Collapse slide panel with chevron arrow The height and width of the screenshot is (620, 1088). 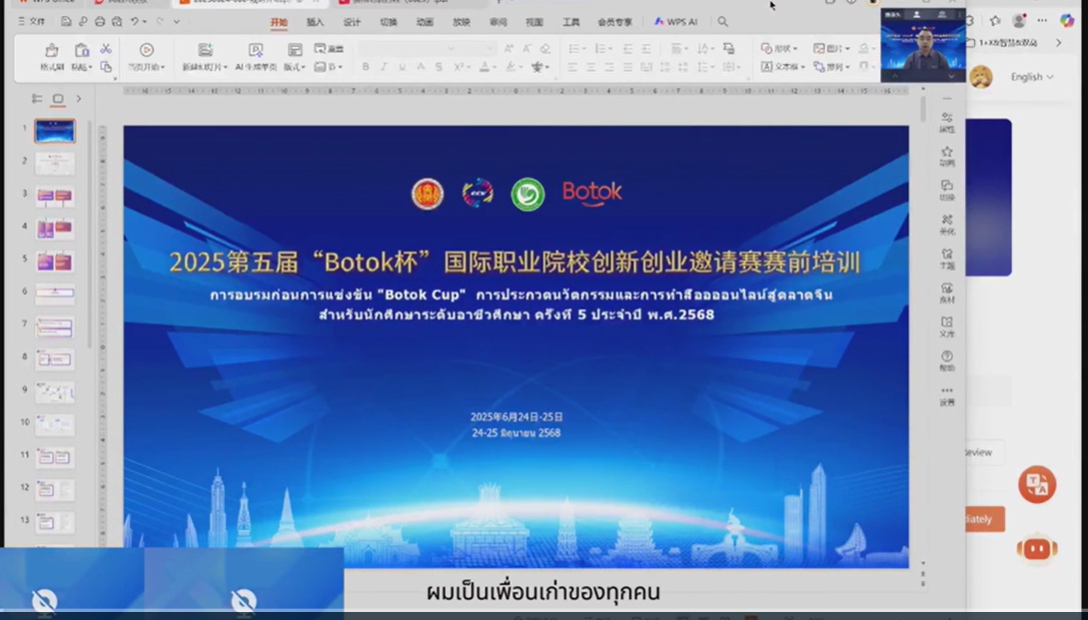tap(78, 99)
